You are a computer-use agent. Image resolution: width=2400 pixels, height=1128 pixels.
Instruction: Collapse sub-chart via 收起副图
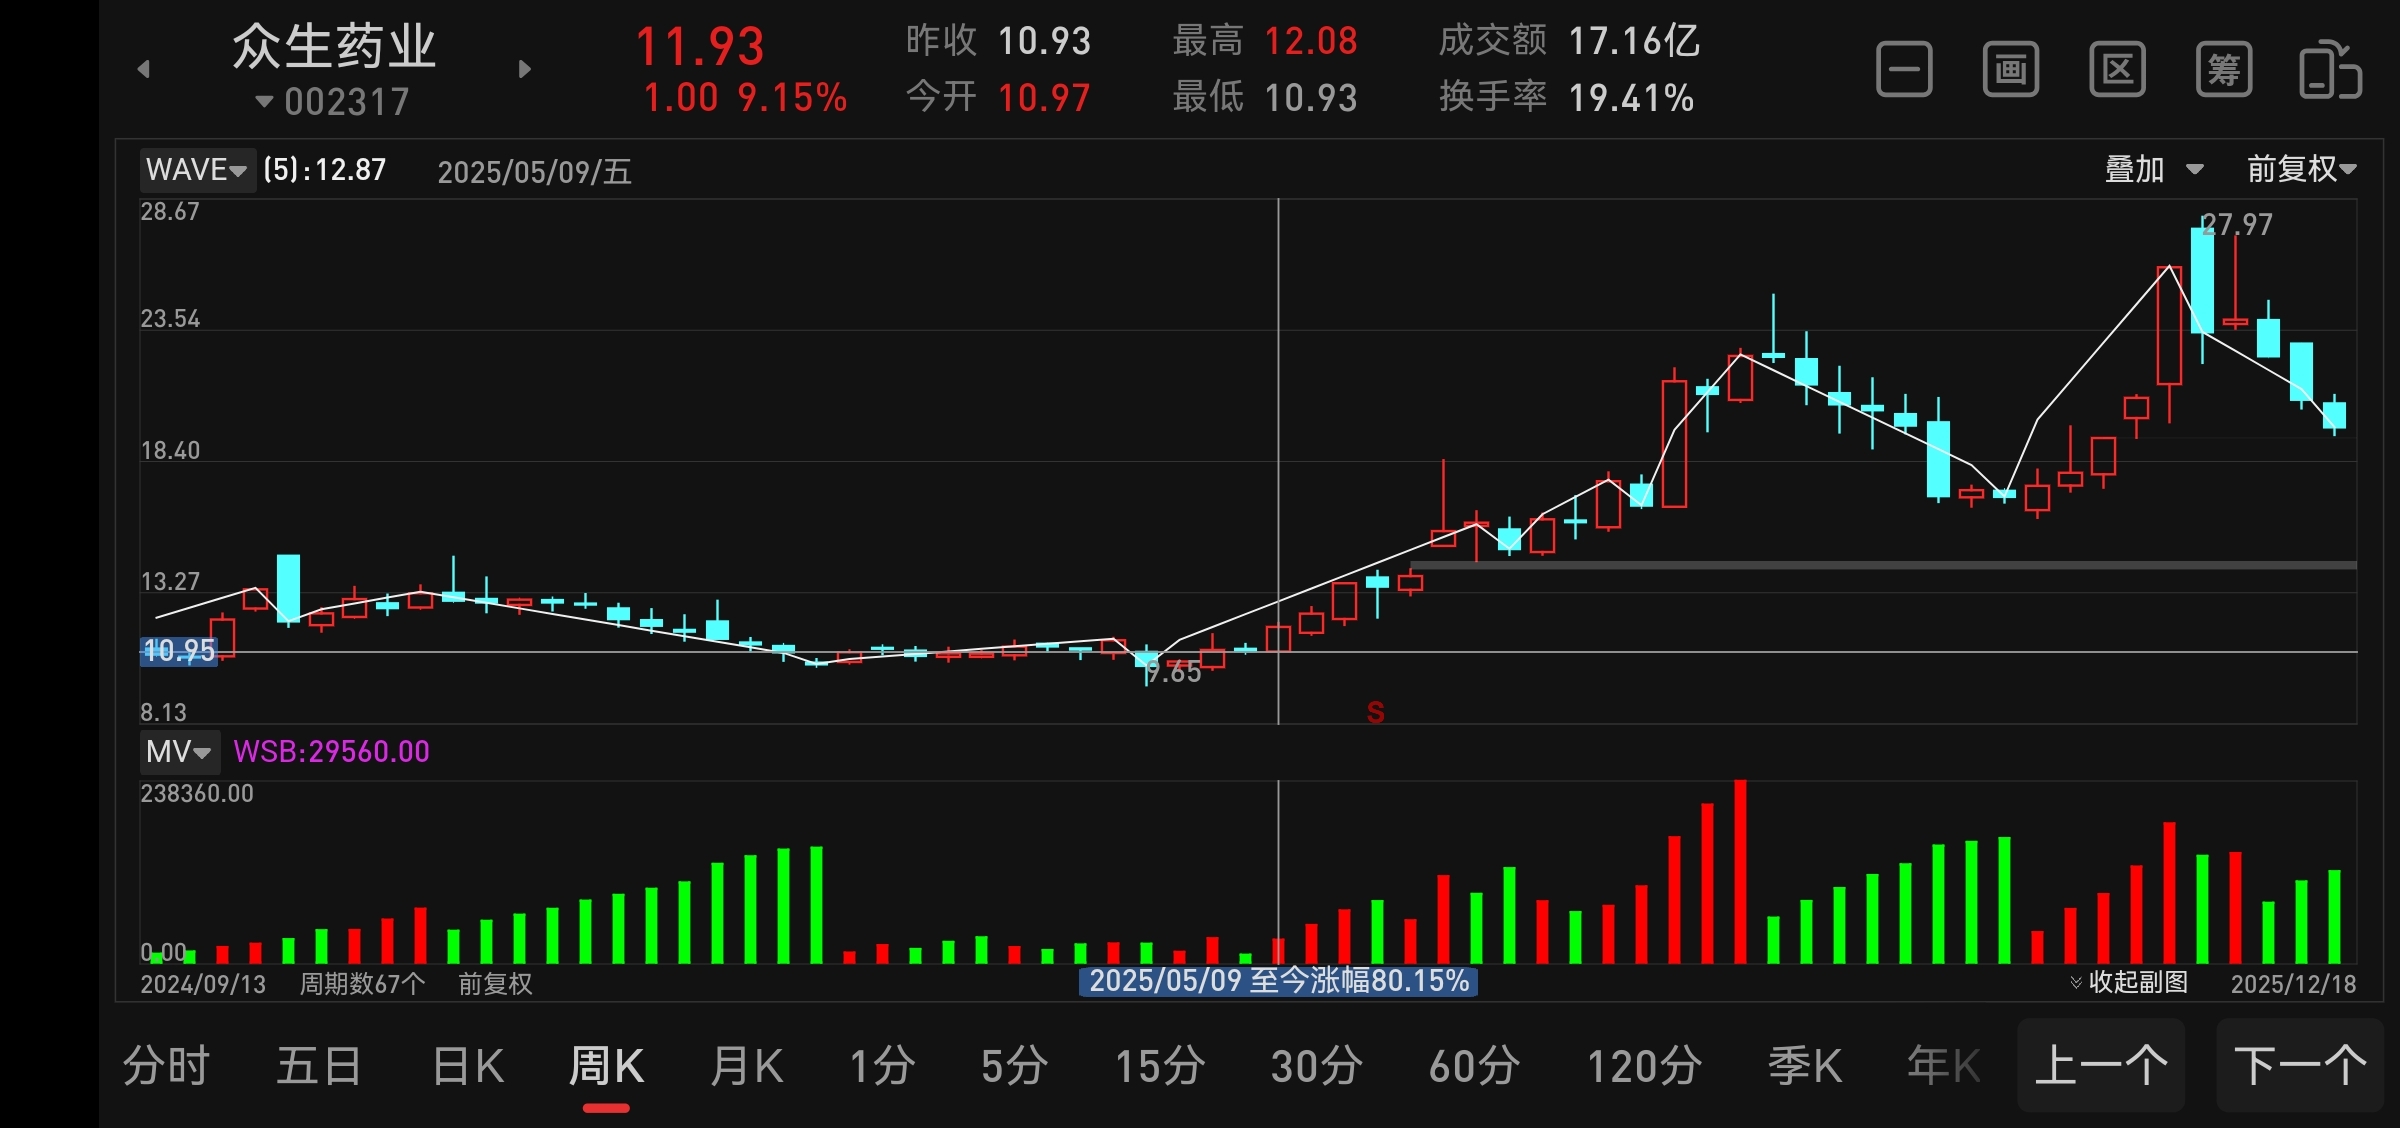click(x=2130, y=982)
